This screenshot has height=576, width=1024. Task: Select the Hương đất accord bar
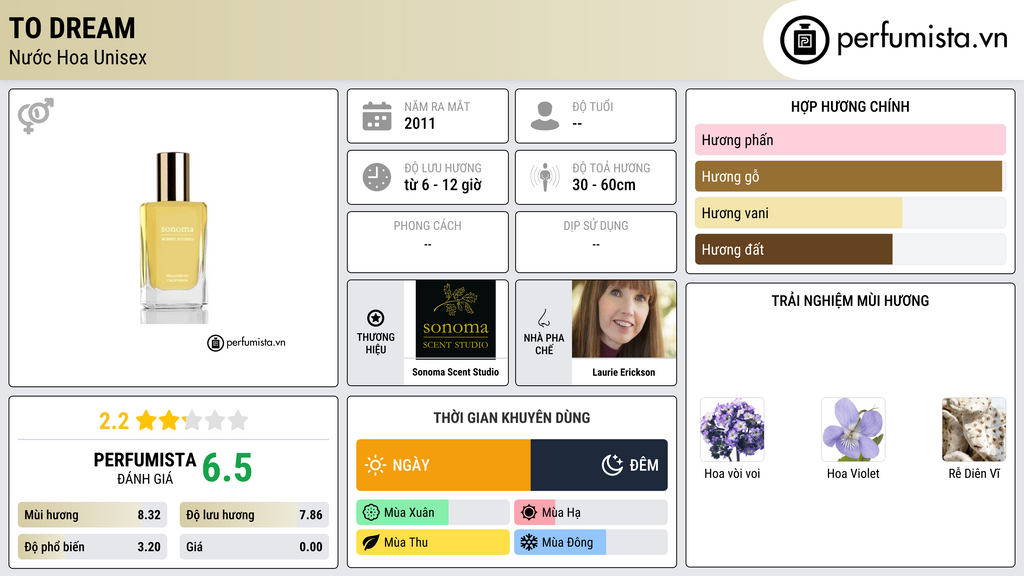pyautogui.click(x=850, y=249)
